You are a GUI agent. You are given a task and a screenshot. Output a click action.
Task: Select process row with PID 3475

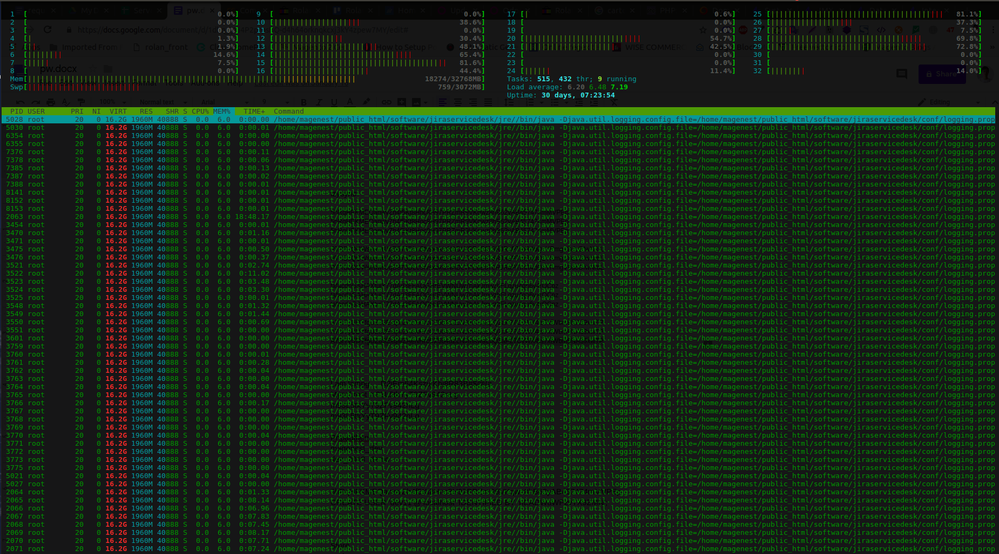[x=498, y=249]
